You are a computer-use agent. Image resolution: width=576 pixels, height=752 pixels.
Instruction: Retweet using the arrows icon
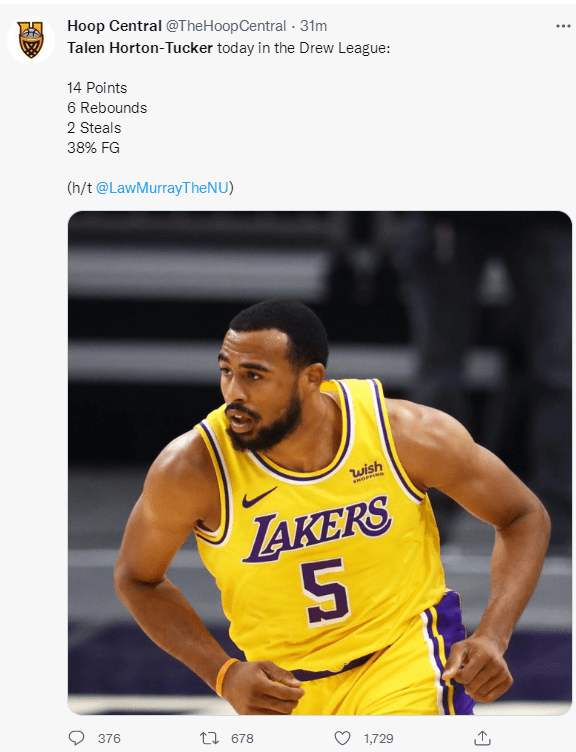[209, 738]
